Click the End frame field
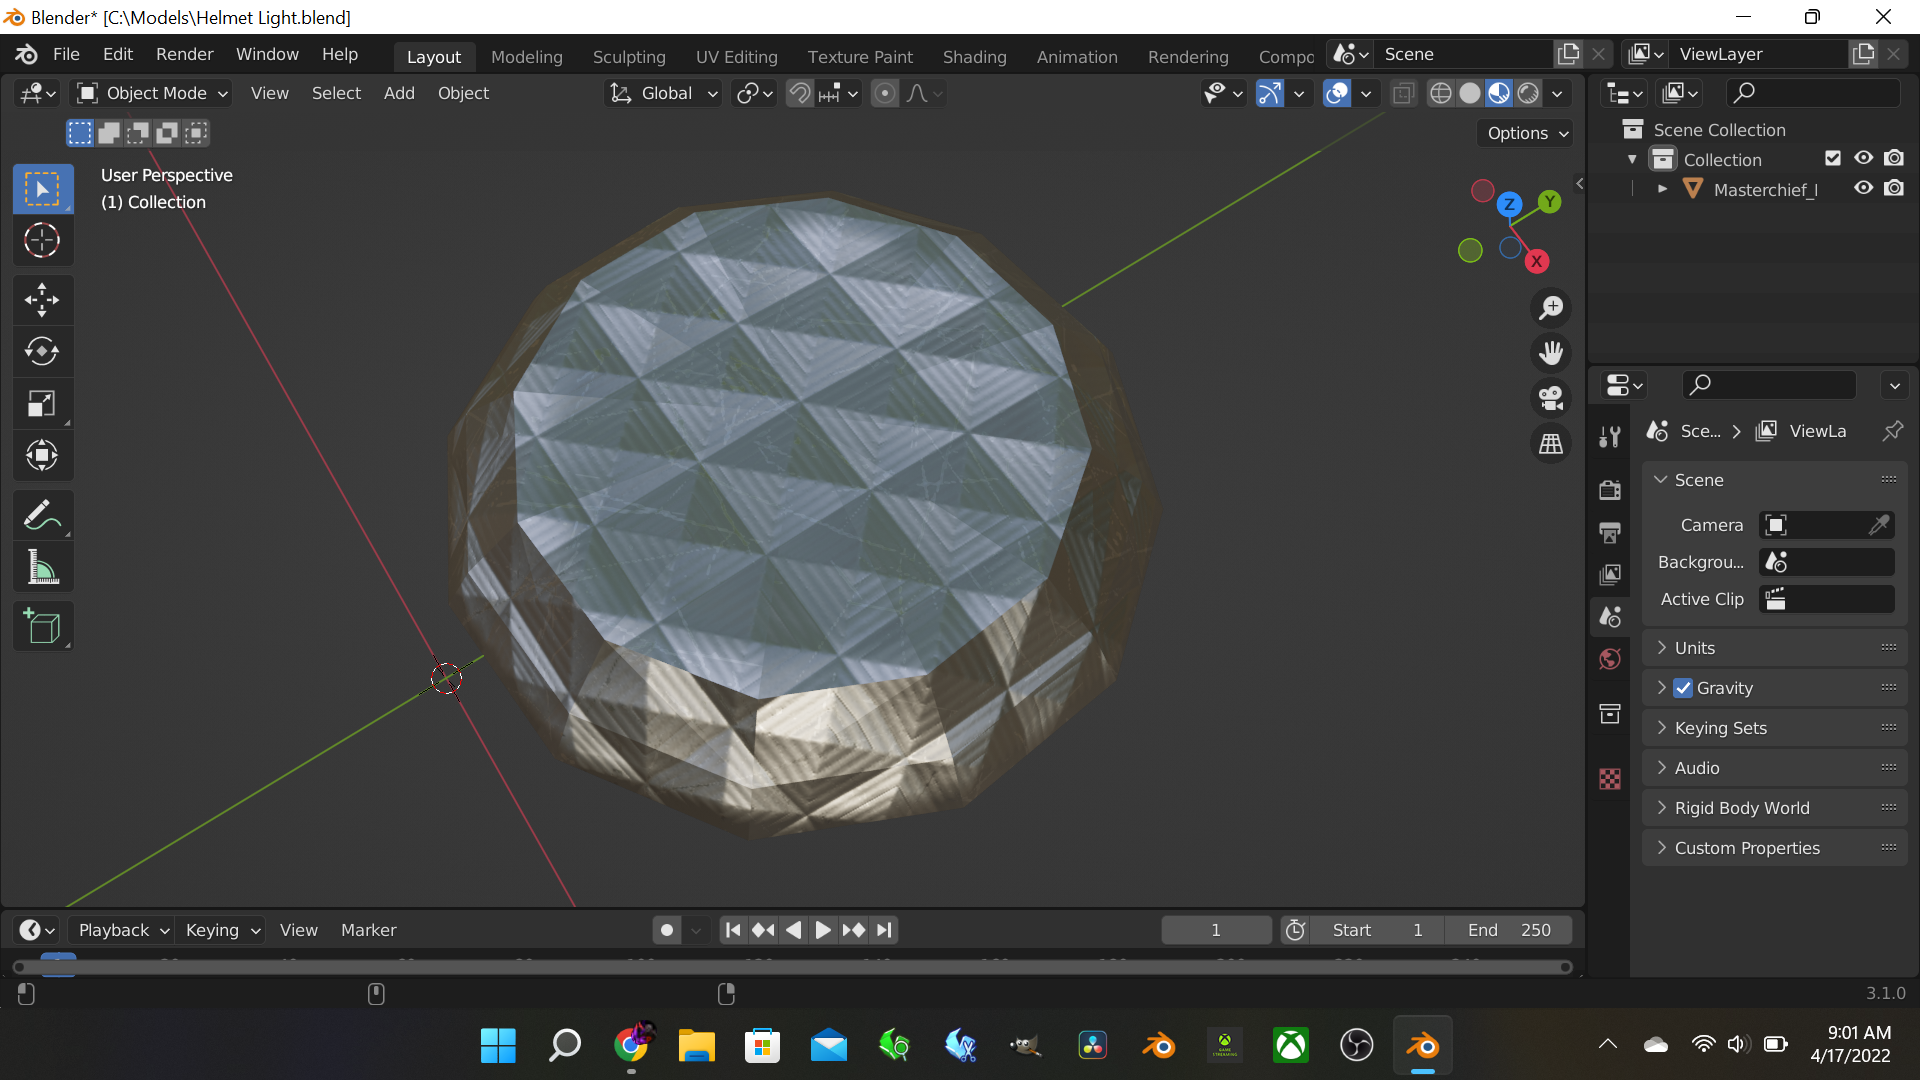The width and height of the screenshot is (1920, 1080). coord(1508,930)
